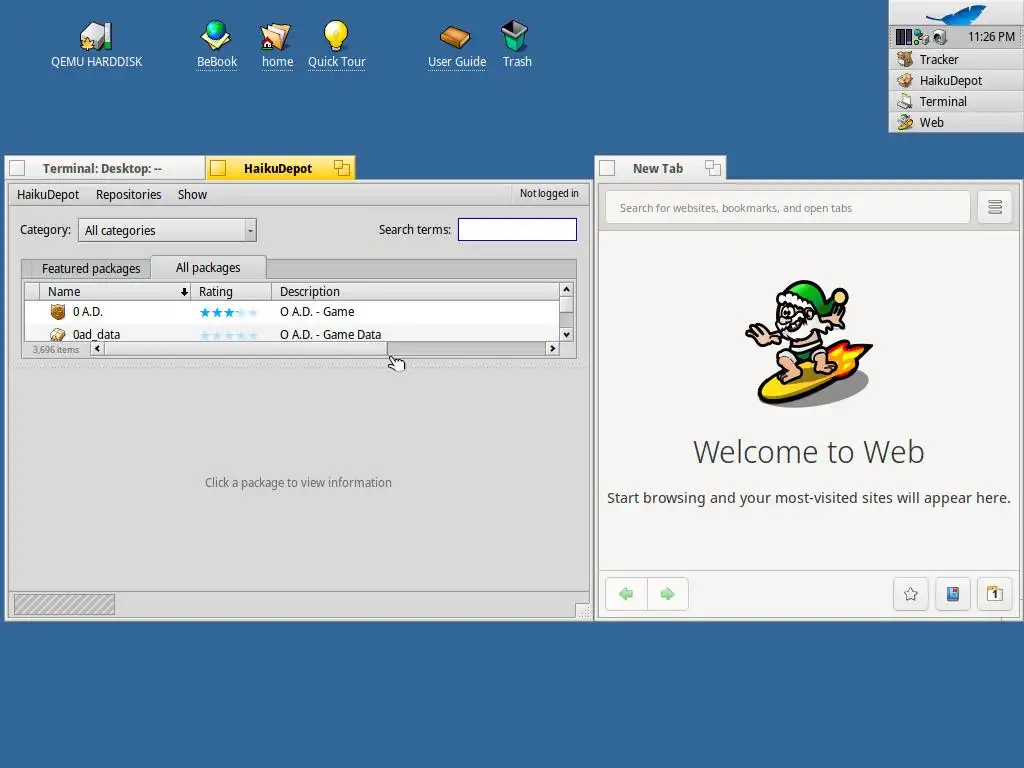Image resolution: width=1024 pixels, height=768 pixels.
Task: Select the Terminal: Desktop window tab
Action: 102,168
